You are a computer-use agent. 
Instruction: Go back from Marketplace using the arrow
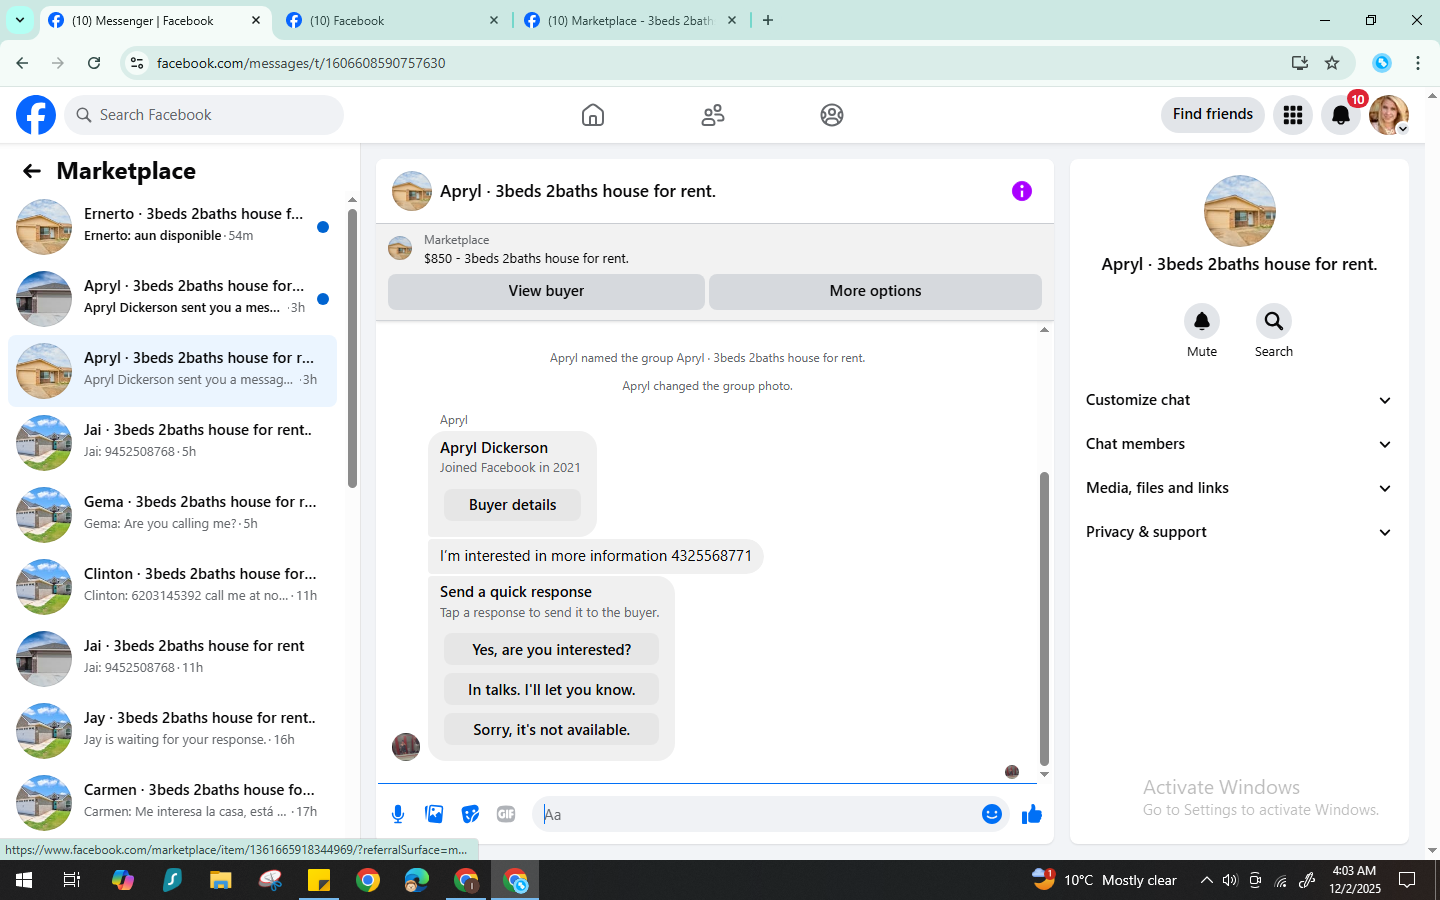tap(32, 171)
